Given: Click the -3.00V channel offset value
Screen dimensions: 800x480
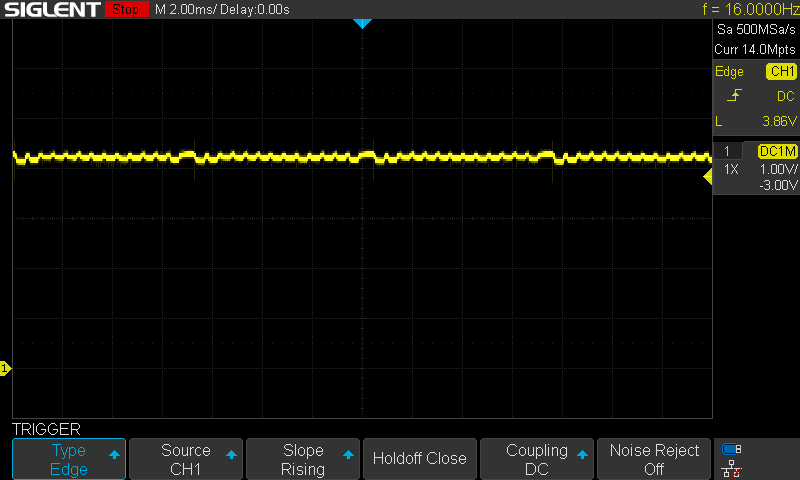Looking at the screenshot, I should coord(778,185).
